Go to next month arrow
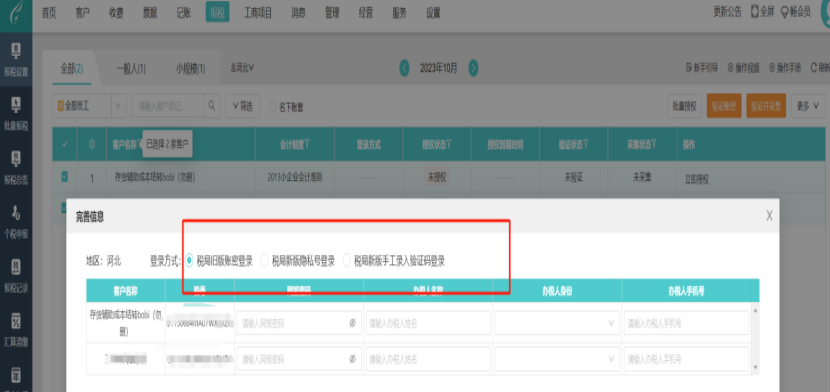 tap(473, 68)
